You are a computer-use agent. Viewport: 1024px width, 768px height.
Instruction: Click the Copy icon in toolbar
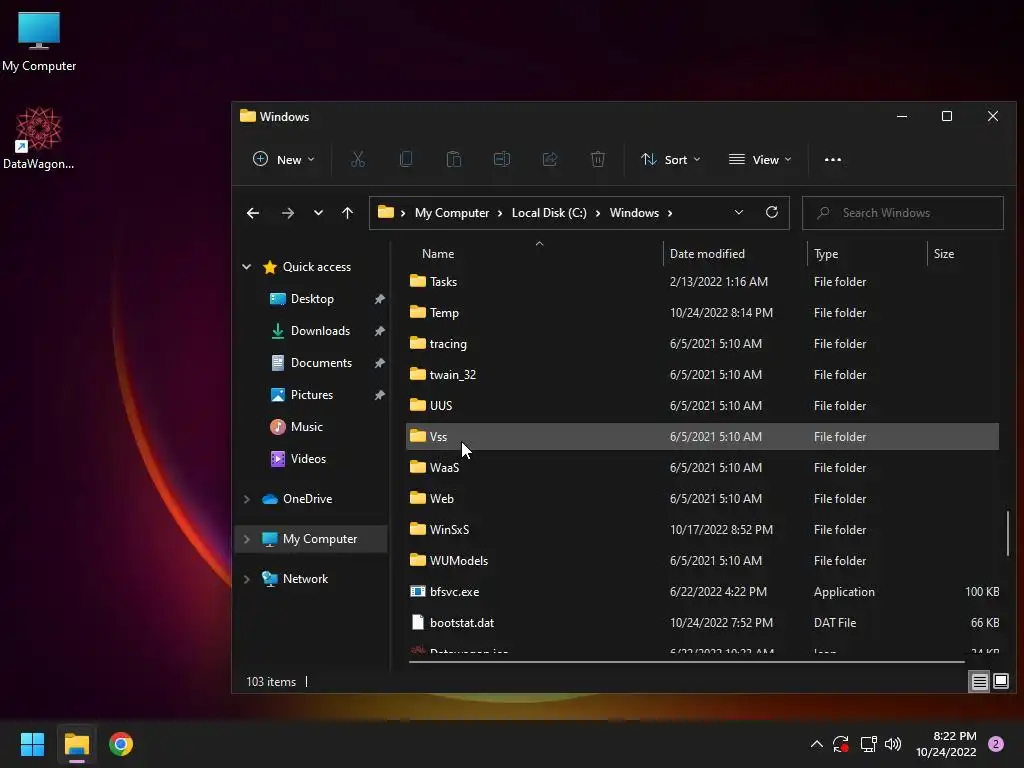click(x=406, y=159)
